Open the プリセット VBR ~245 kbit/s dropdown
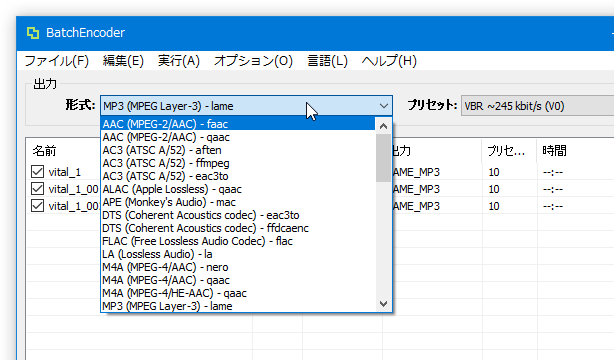 point(537,106)
